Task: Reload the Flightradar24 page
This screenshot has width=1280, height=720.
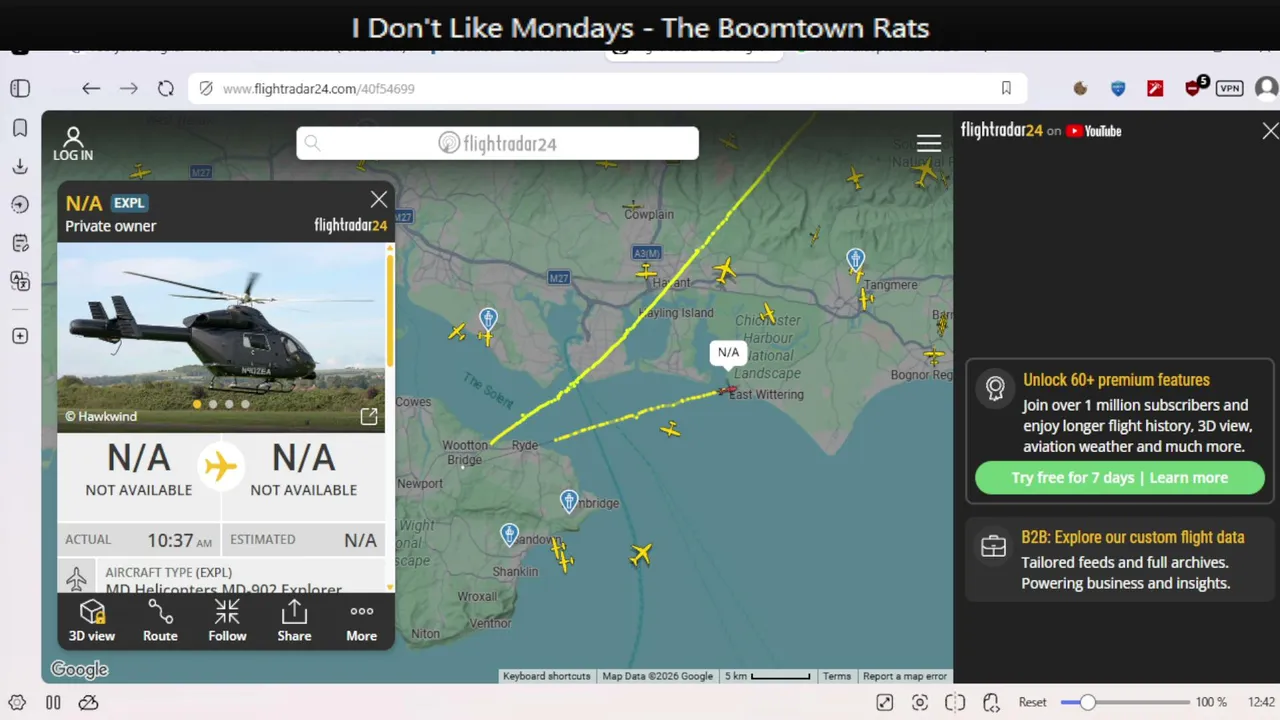Action: pos(166,88)
